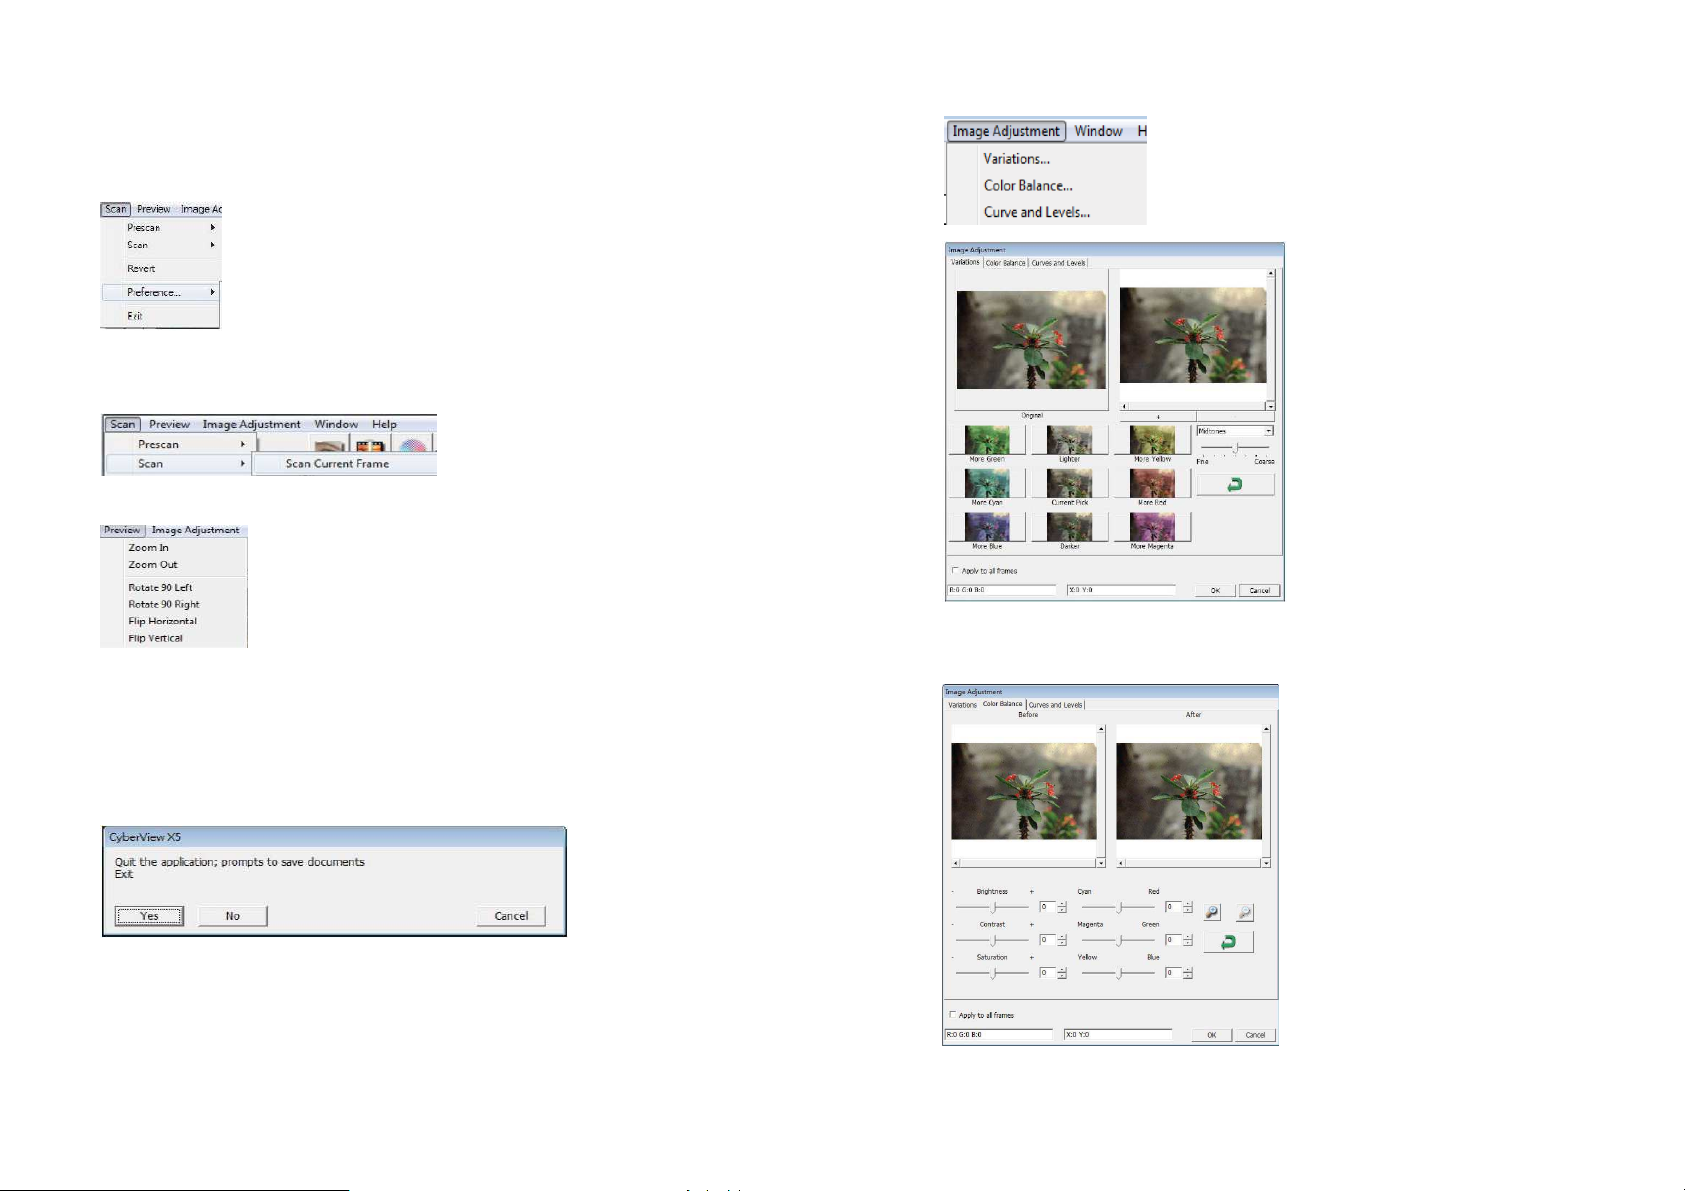
Task: Open the Help menu
Action: coord(384,424)
